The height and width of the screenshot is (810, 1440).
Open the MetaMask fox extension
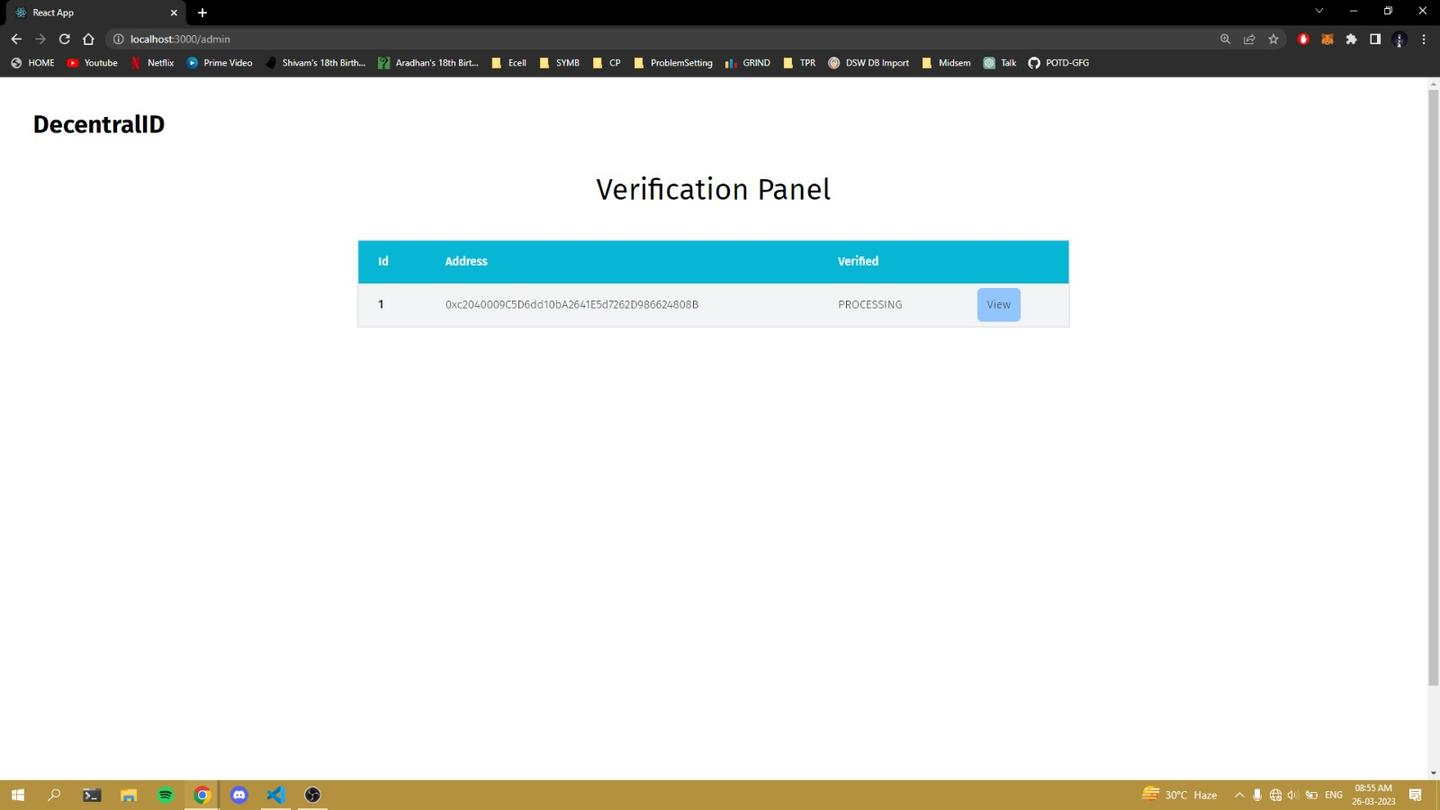[x=1327, y=39]
